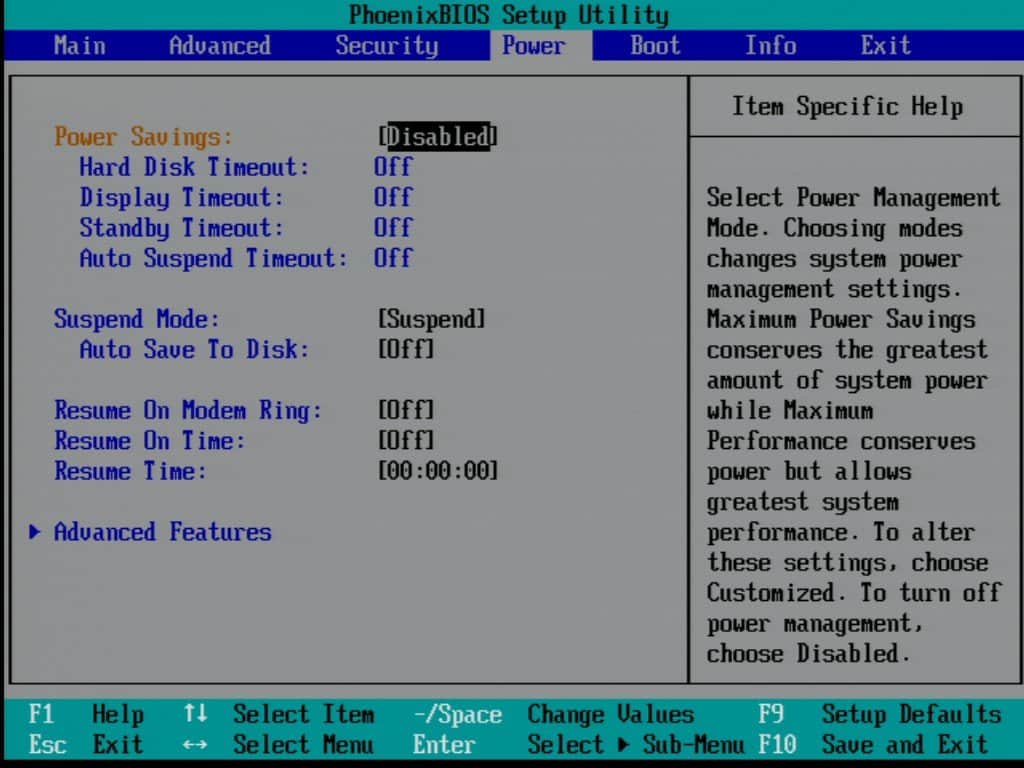
Task: Click Change Values in the footer
Action: point(611,714)
